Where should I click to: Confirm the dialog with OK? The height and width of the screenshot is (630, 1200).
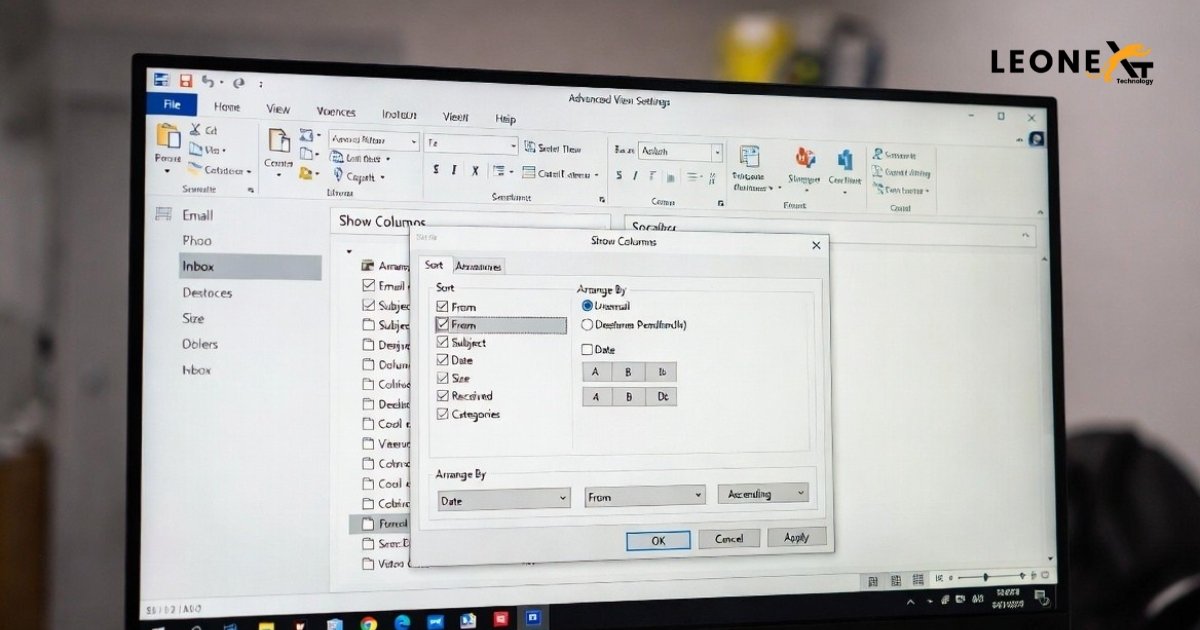click(x=658, y=540)
